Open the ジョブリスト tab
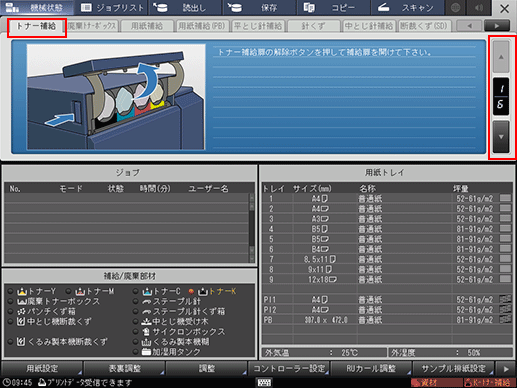 coord(112,8)
